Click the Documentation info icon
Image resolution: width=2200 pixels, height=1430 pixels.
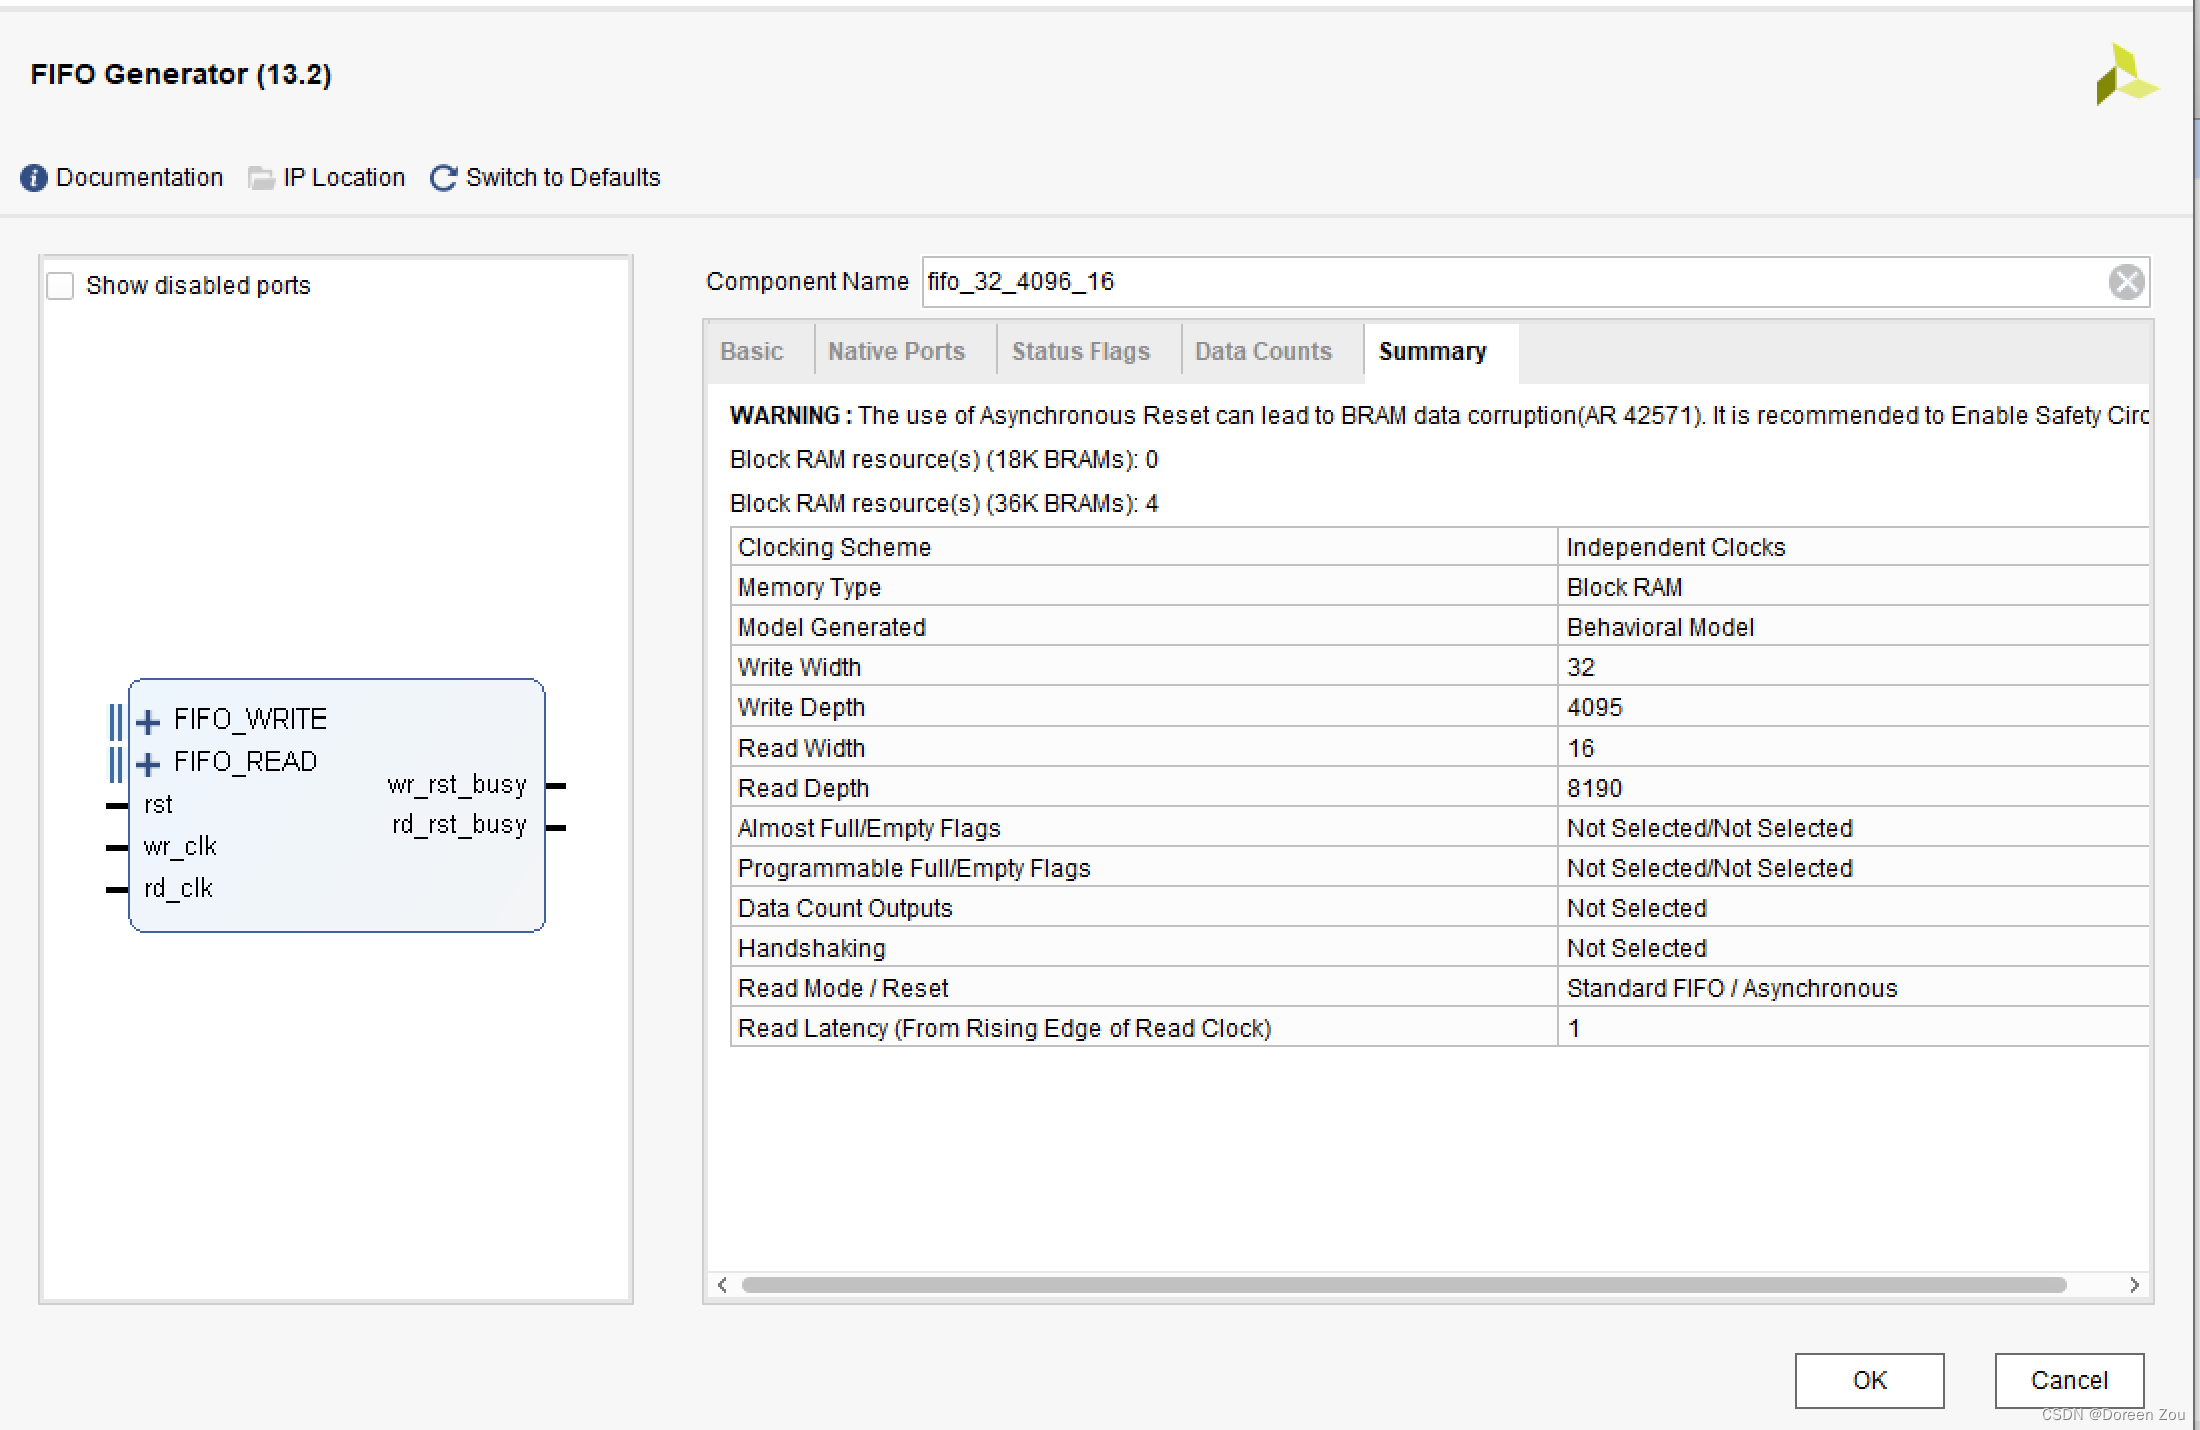[33, 178]
